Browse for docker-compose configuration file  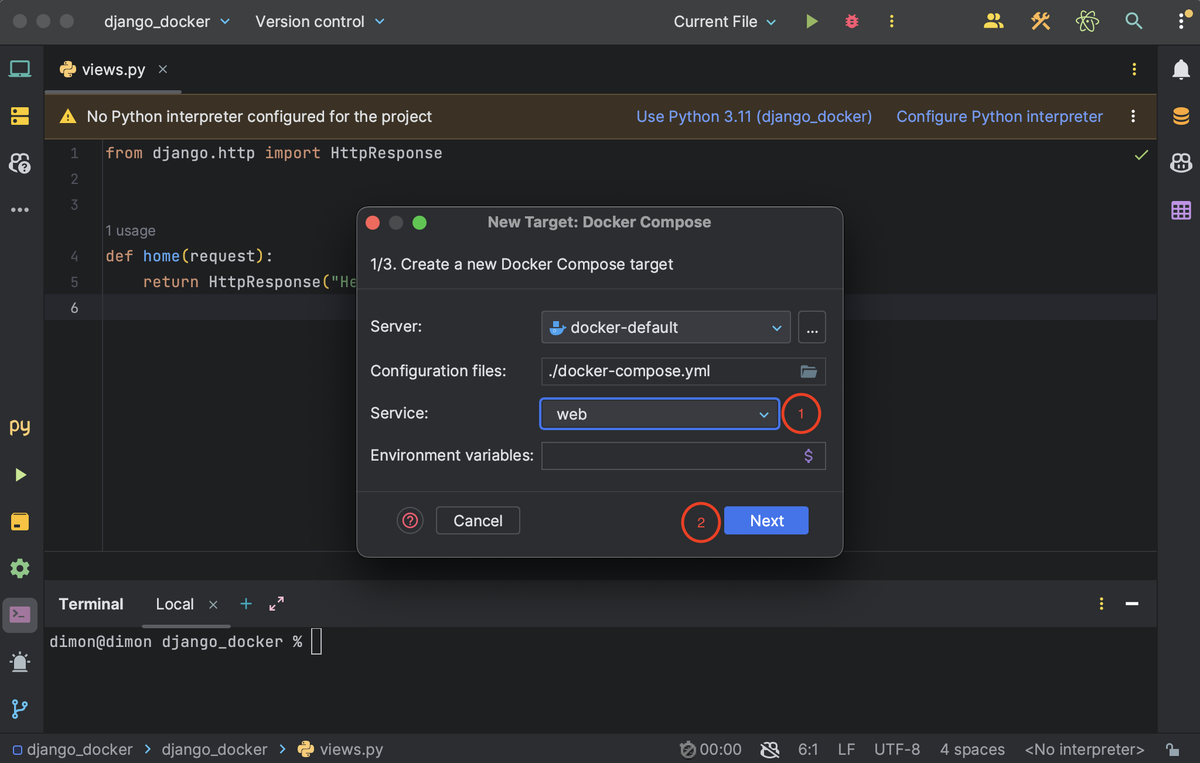point(809,371)
